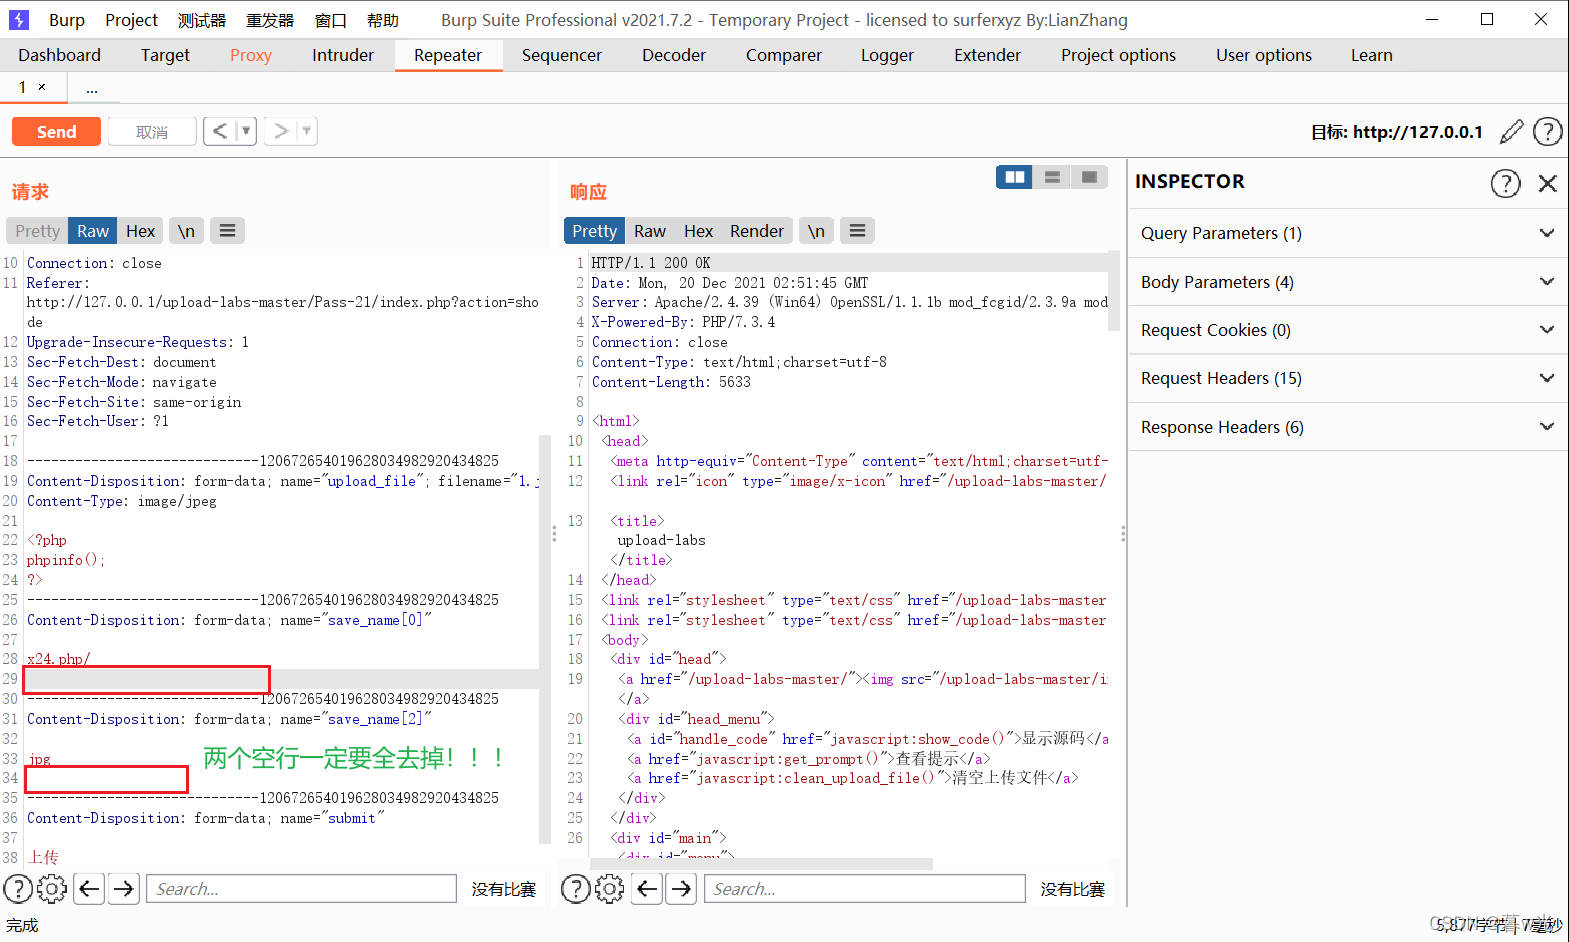Click the request pane vertical scrollbar
1569x942 pixels.
pyautogui.click(x=545, y=640)
